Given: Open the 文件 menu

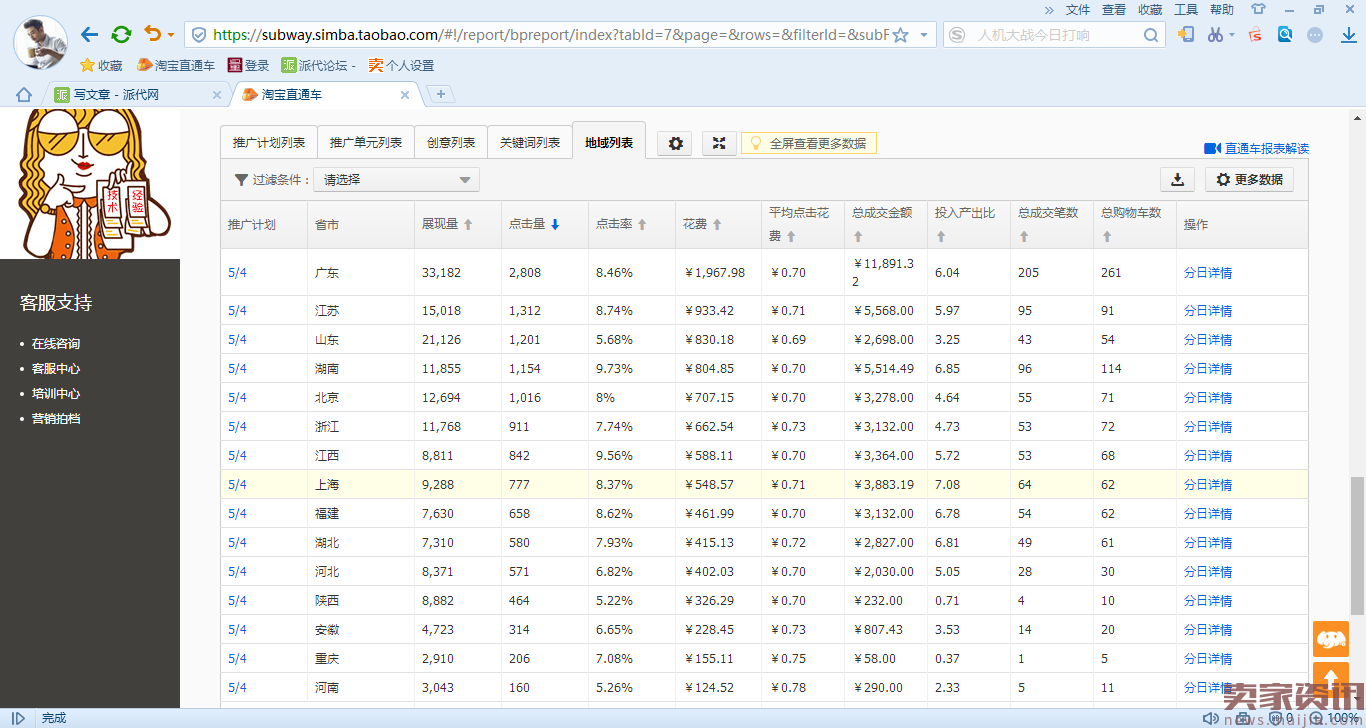Looking at the screenshot, I should (x=1078, y=9).
